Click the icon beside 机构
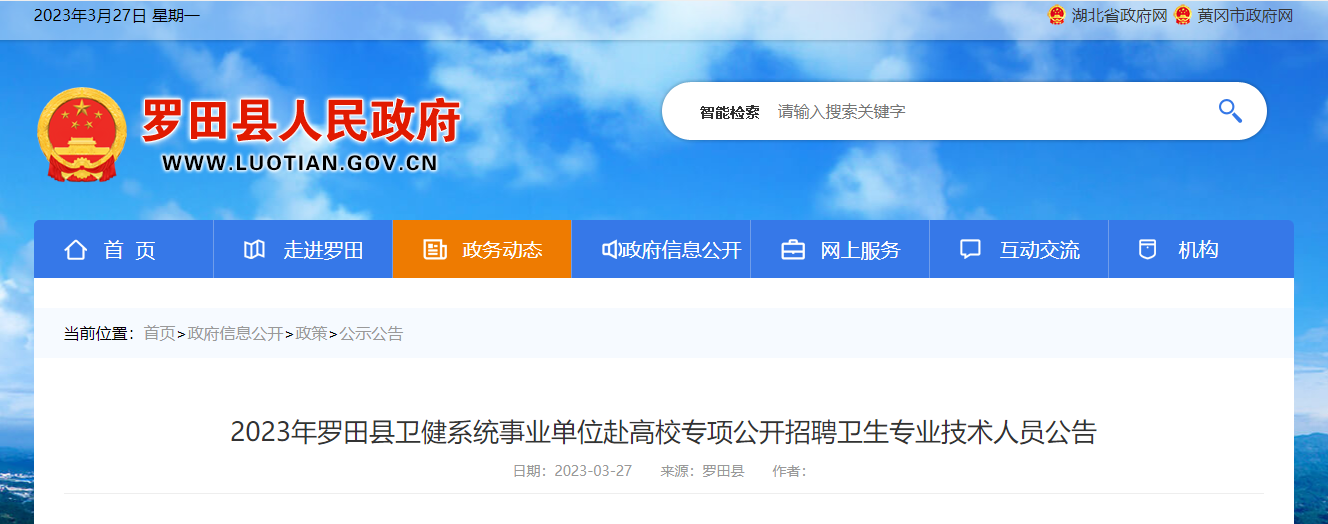This screenshot has height=524, width=1328. pyautogui.click(x=1148, y=250)
